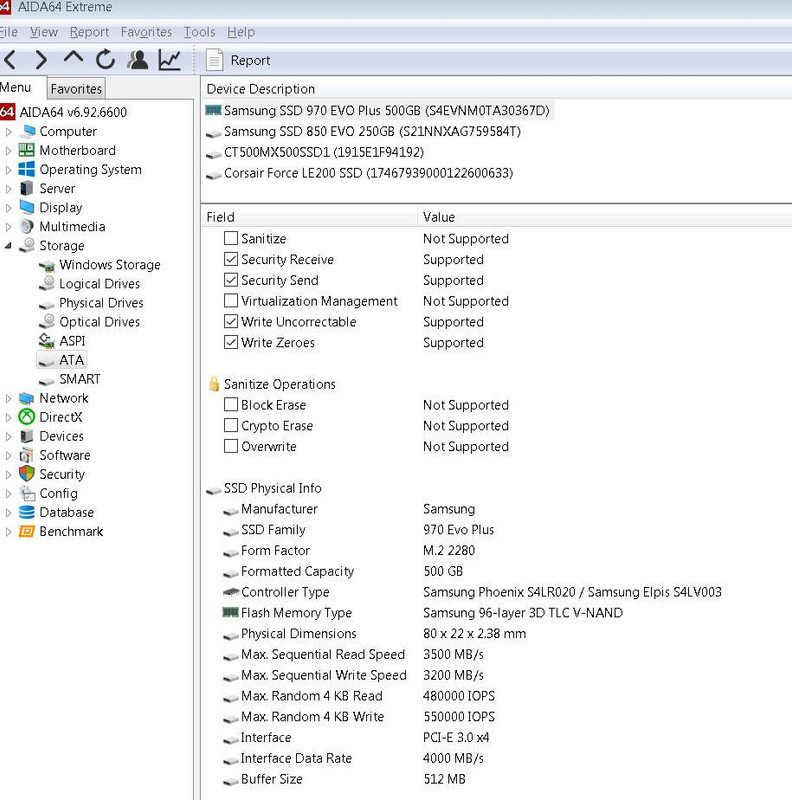Click the Refresh toolbar icon

[106, 59]
